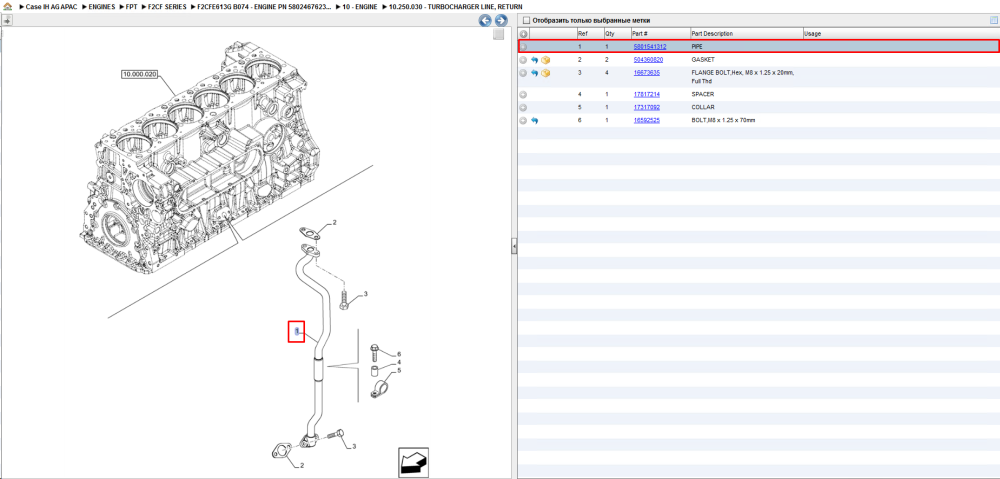Click the circle icon on the GASKET row

point(523,60)
